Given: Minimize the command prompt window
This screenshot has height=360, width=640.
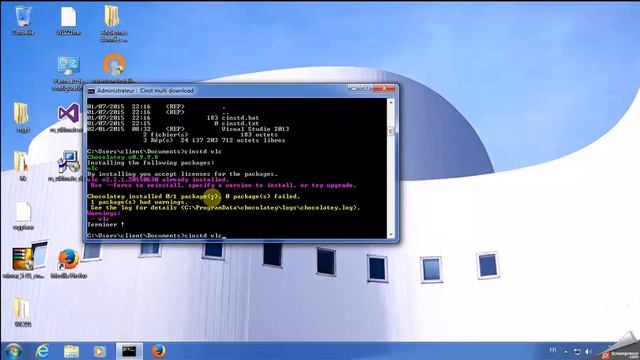Looking at the screenshot, I should [x=353, y=89].
